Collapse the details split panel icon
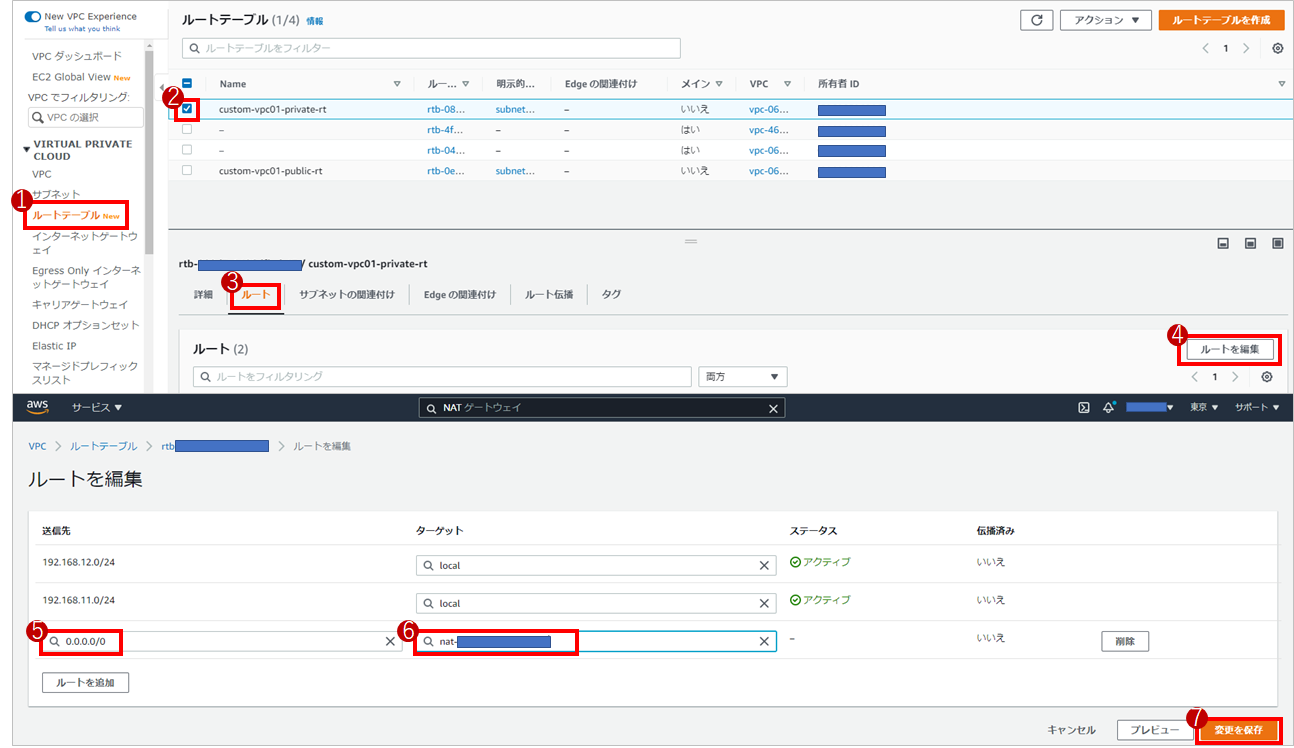1294x748 pixels. 1222,243
